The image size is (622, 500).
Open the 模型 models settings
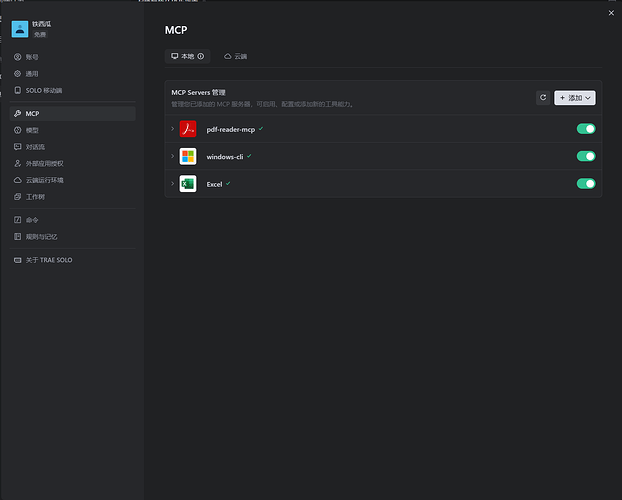click(73, 130)
